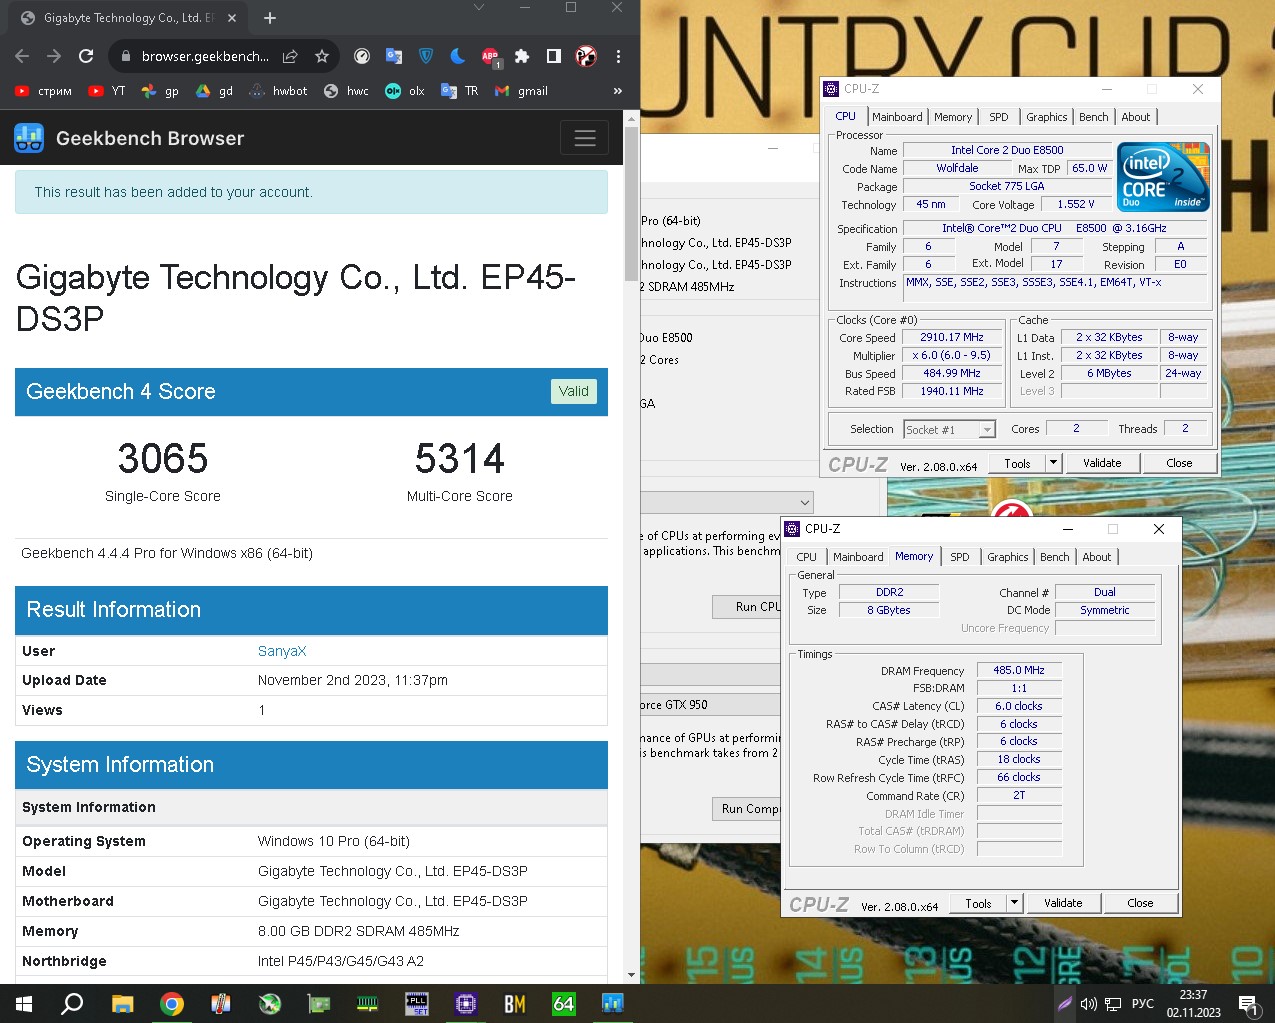1275x1023 pixels.
Task: Switch to Memory tab in top CPU-Z
Action: pyautogui.click(x=953, y=117)
